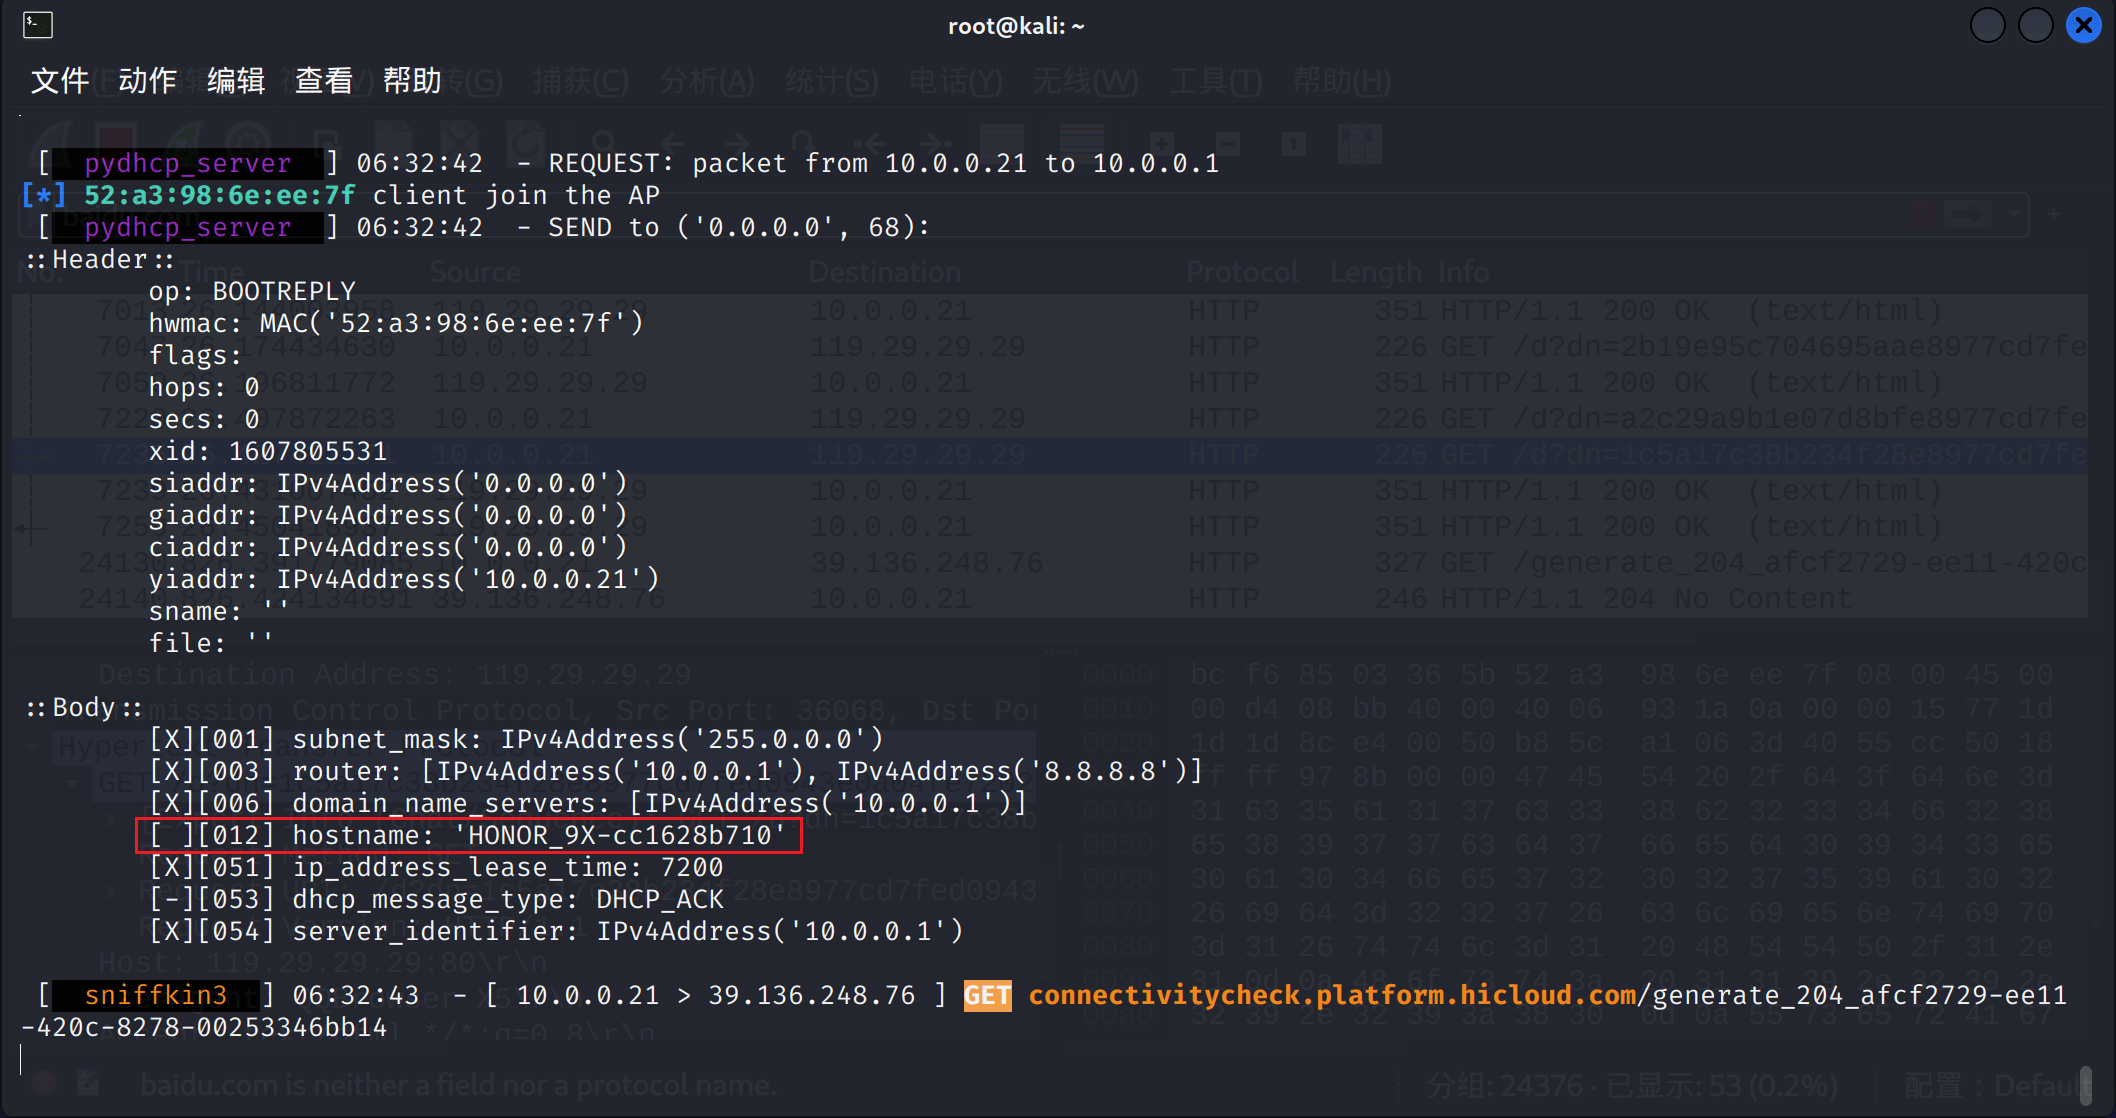
Task: Click the hostname 'HONOR_9X-cc1628b710' text
Action: tap(620, 835)
